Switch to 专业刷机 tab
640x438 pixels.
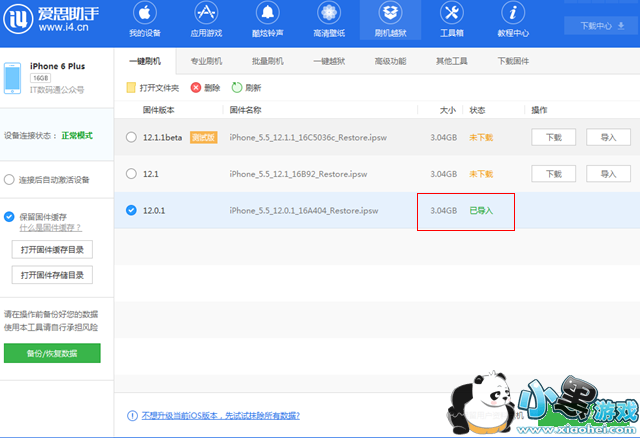[207, 61]
